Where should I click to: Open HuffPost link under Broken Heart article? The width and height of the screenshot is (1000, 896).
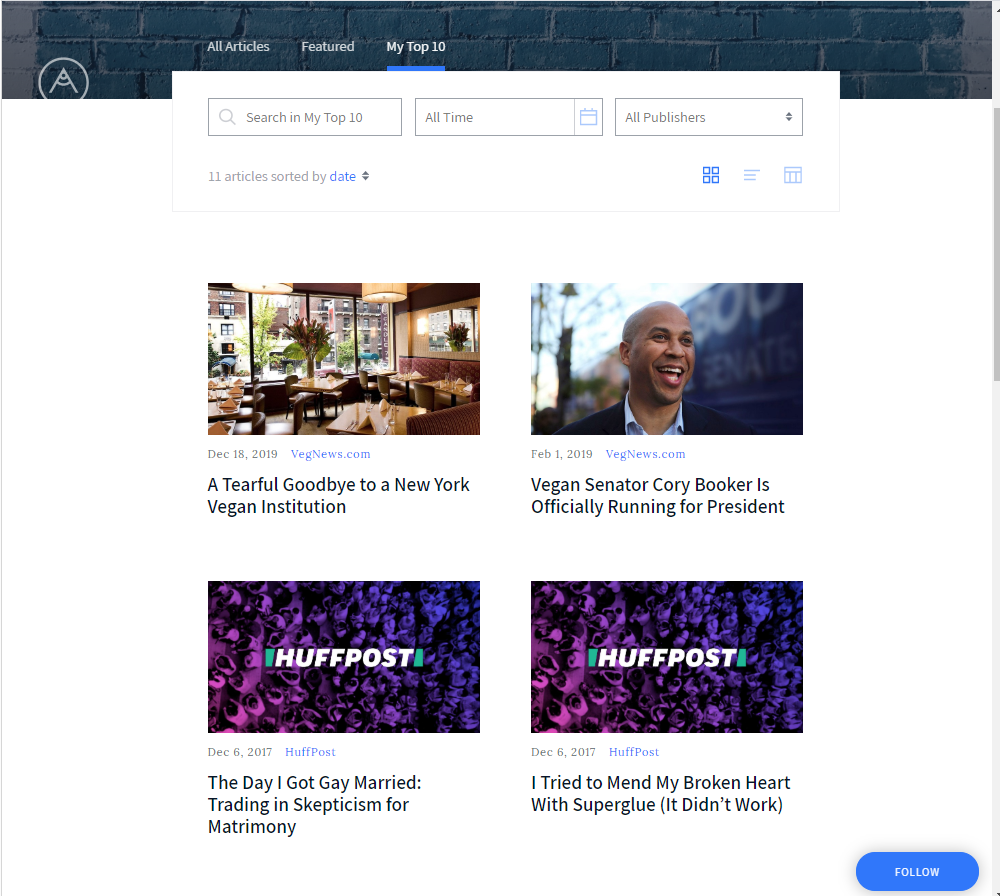click(x=634, y=752)
